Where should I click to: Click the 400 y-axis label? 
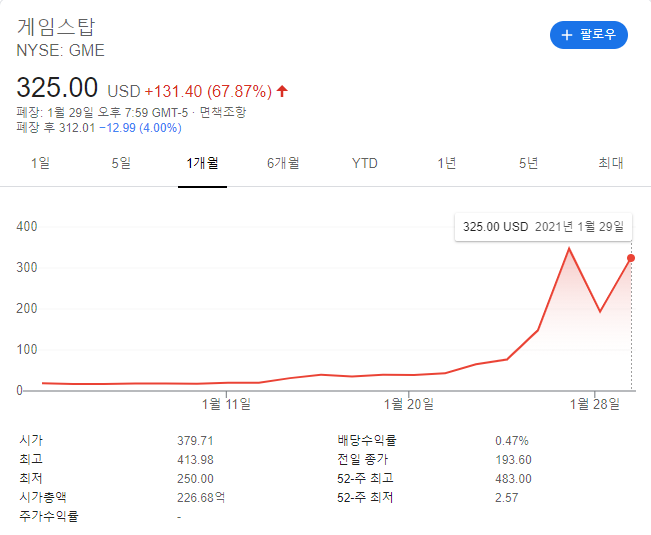click(x=27, y=227)
